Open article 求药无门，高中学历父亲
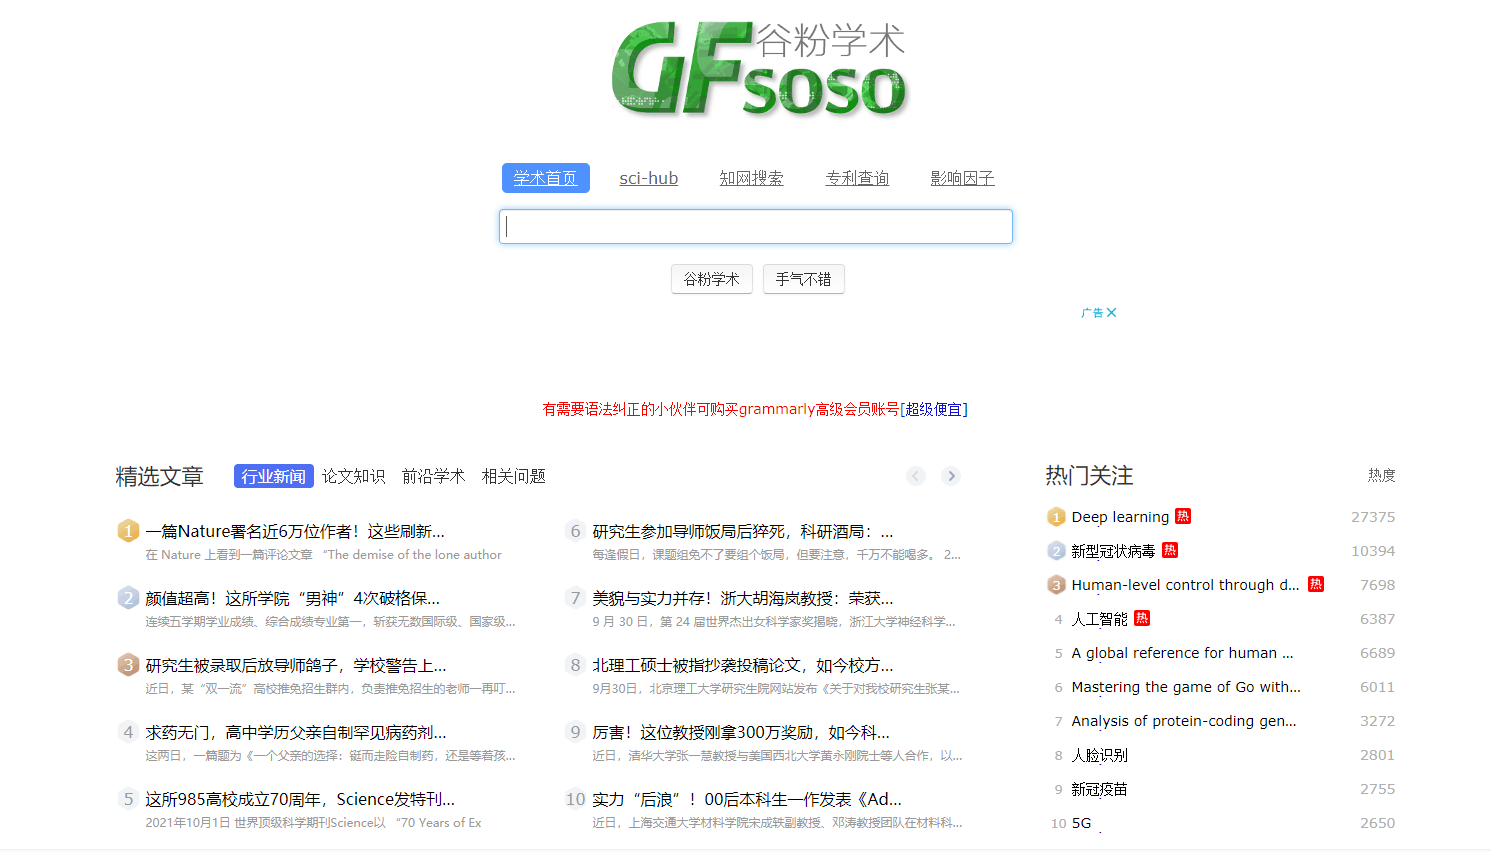1491x852 pixels. pos(296,732)
